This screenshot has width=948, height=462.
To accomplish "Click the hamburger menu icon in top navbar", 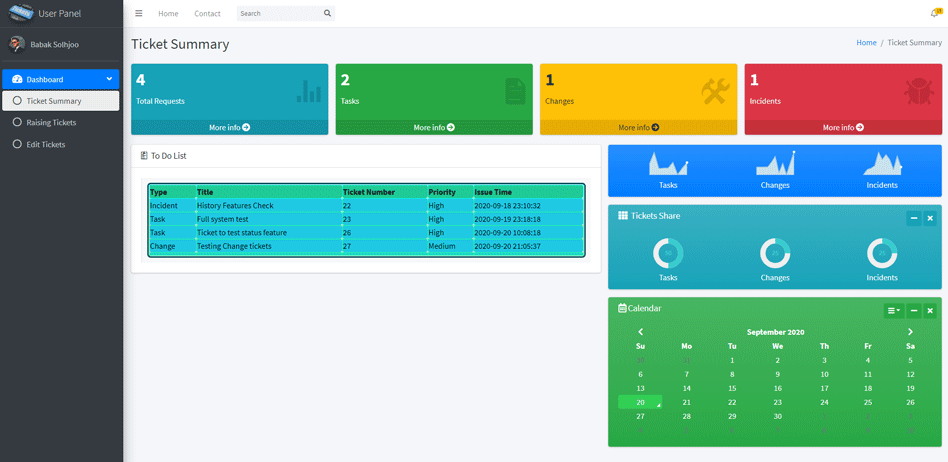I will coord(139,14).
